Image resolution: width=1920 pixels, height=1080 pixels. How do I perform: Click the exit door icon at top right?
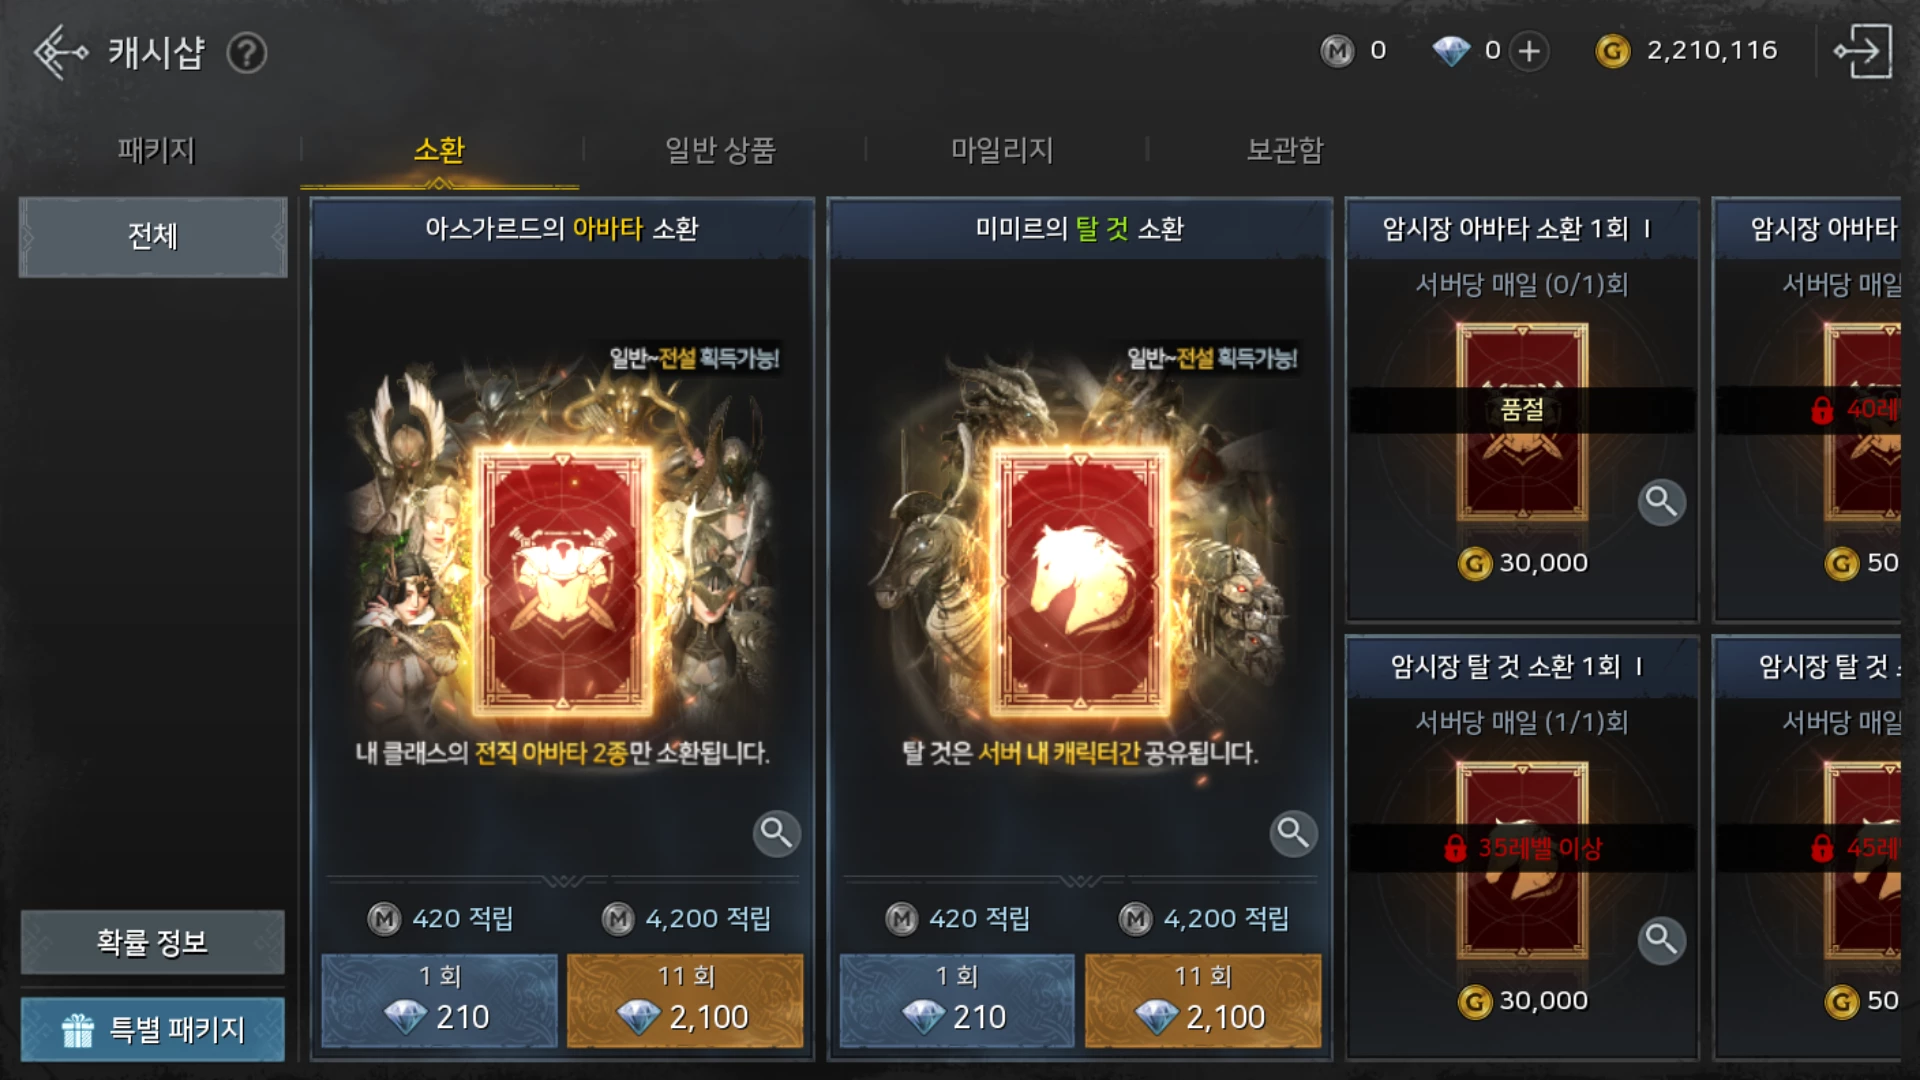1862,51
